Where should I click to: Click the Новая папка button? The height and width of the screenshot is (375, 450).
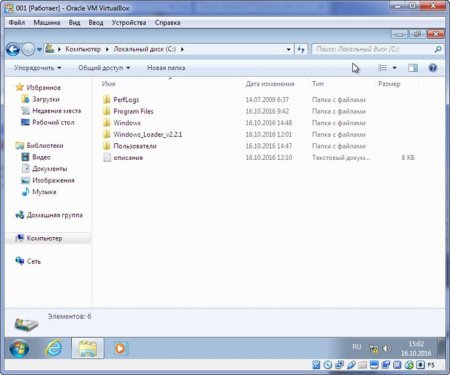tap(166, 68)
